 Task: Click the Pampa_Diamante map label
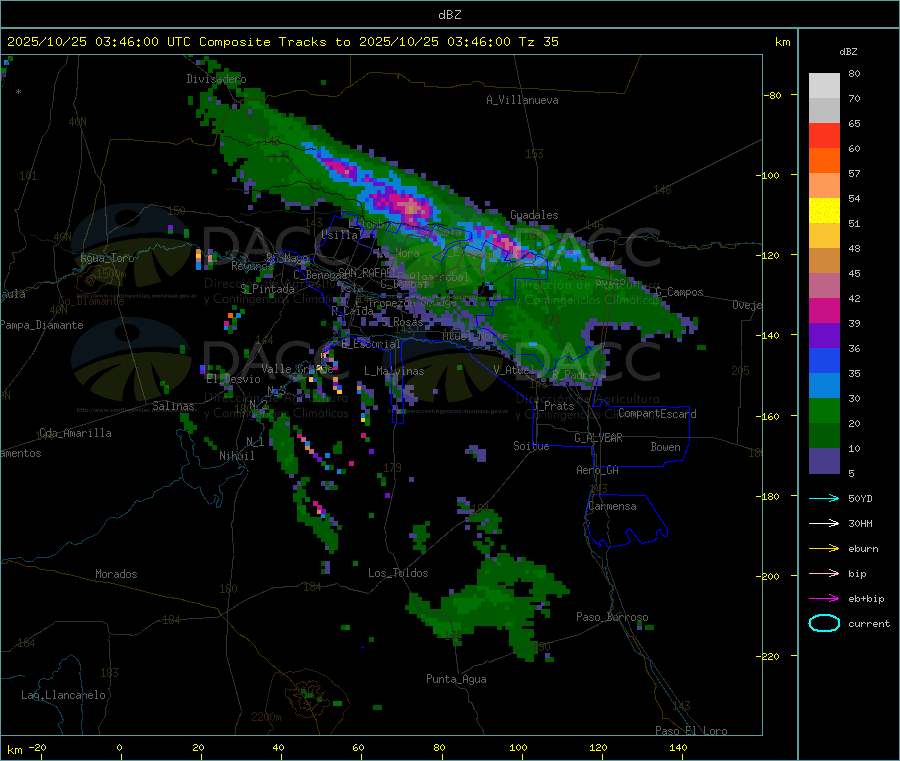(42, 325)
